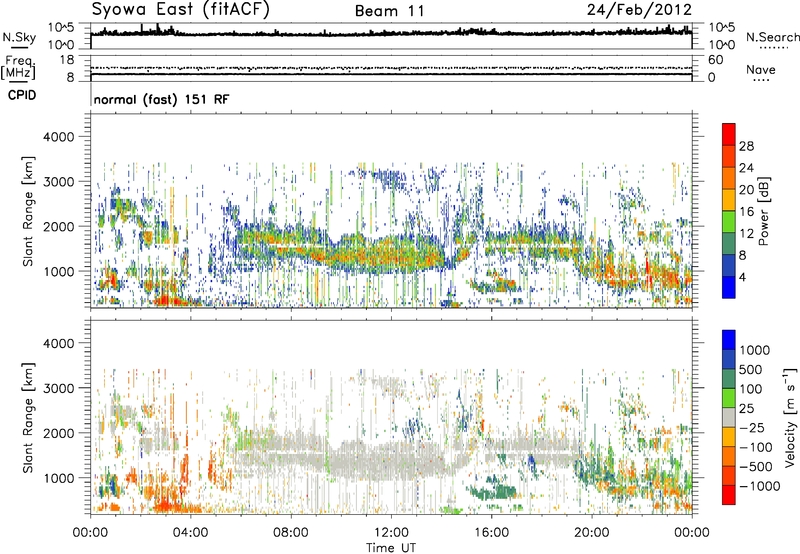Screen dimensions: 800x554
Task: Click the '16:00' time axis label
Action: coord(491,533)
